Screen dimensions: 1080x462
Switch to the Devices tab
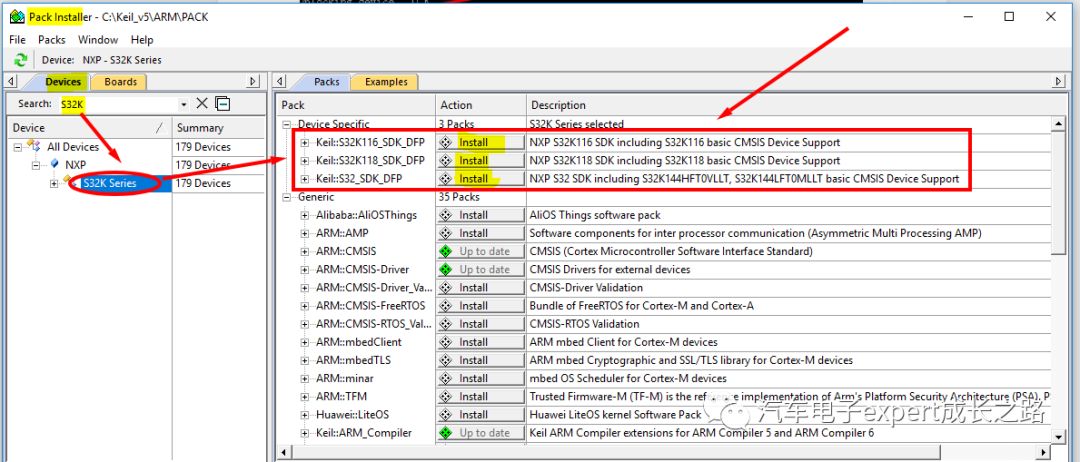coord(63,82)
